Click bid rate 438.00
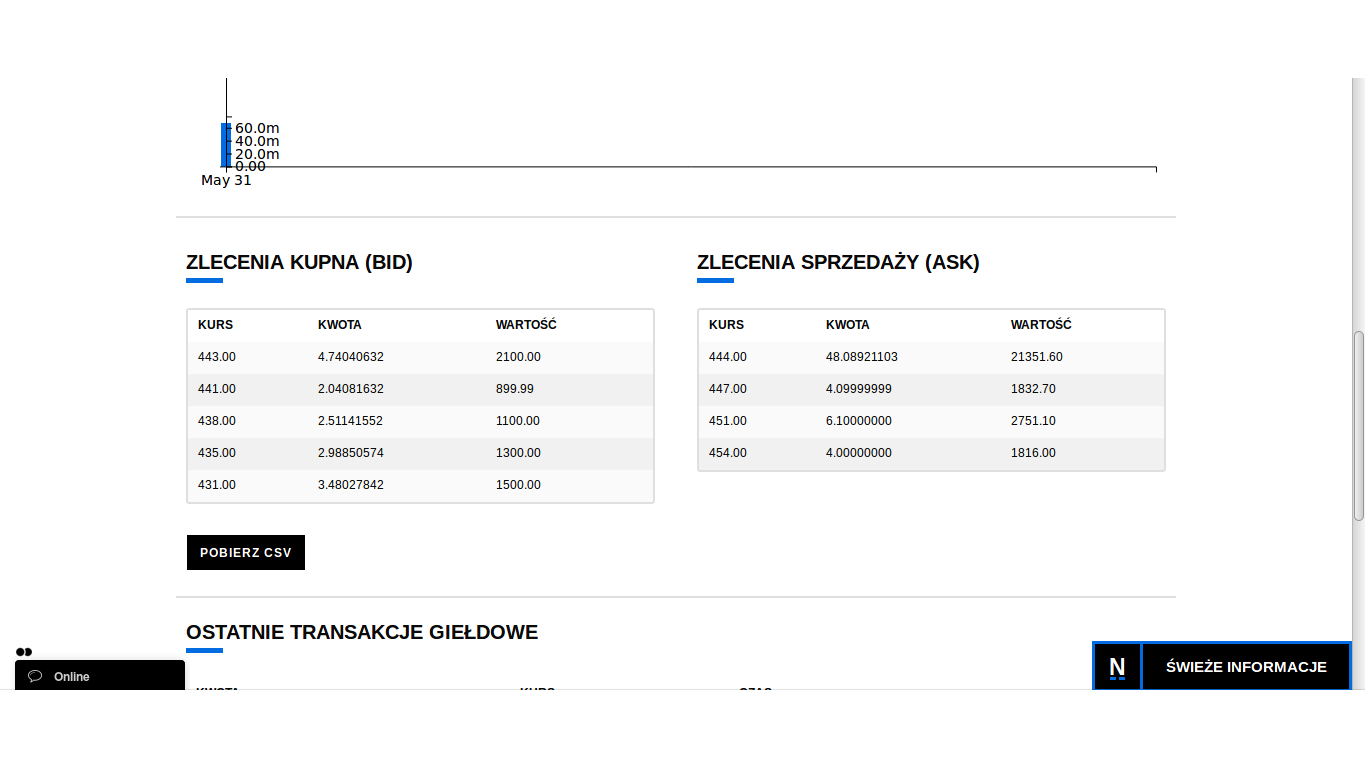The height and width of the screenshot is (768, 1366). 217,421
